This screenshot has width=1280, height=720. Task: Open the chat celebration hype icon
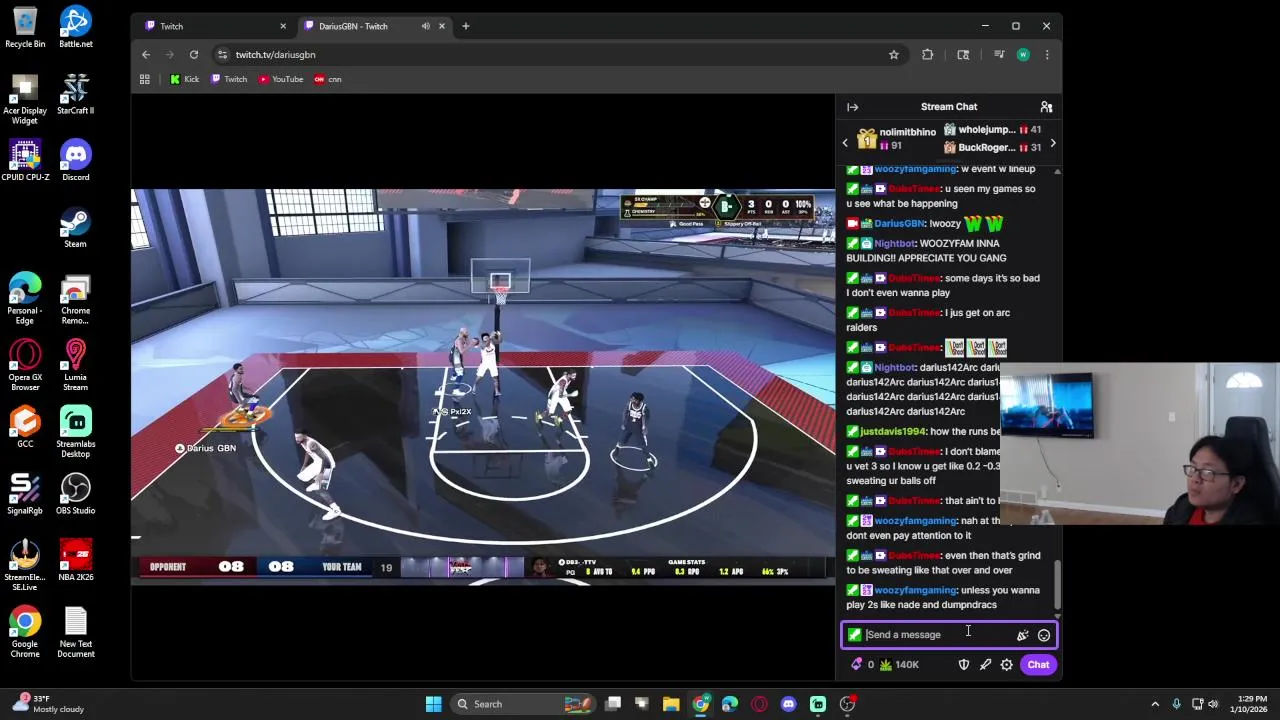click(x=1022, y=635)
